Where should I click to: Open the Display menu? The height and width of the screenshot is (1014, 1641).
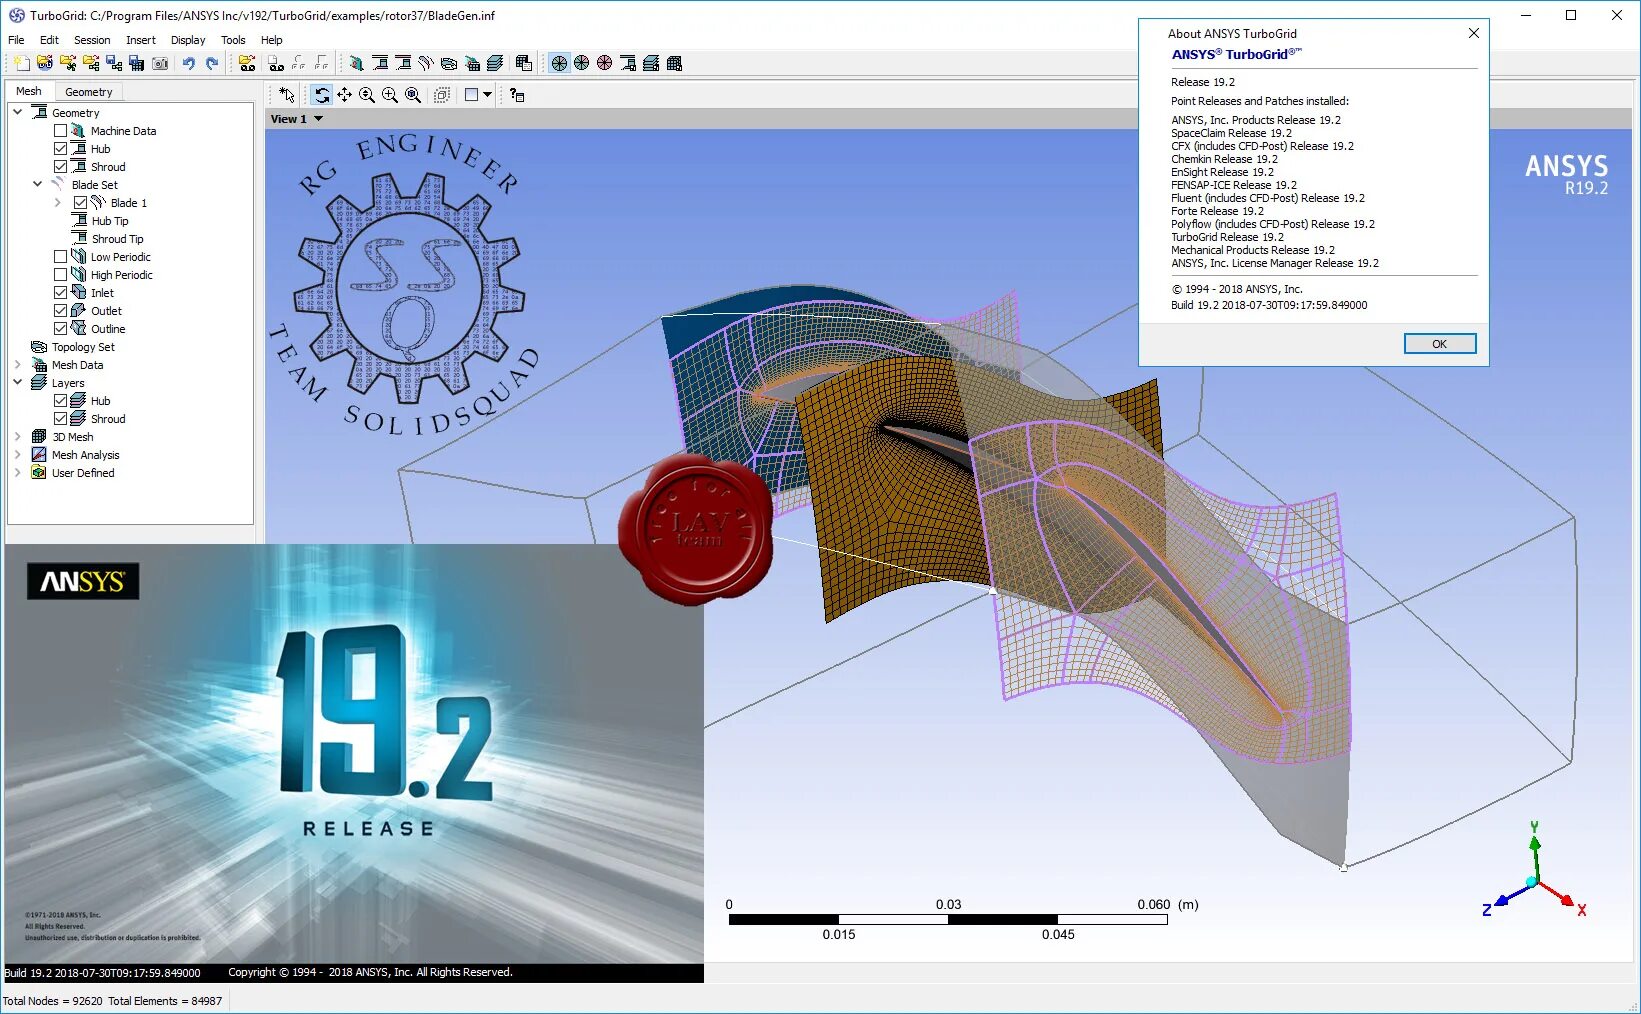click(x=188, y=40)
